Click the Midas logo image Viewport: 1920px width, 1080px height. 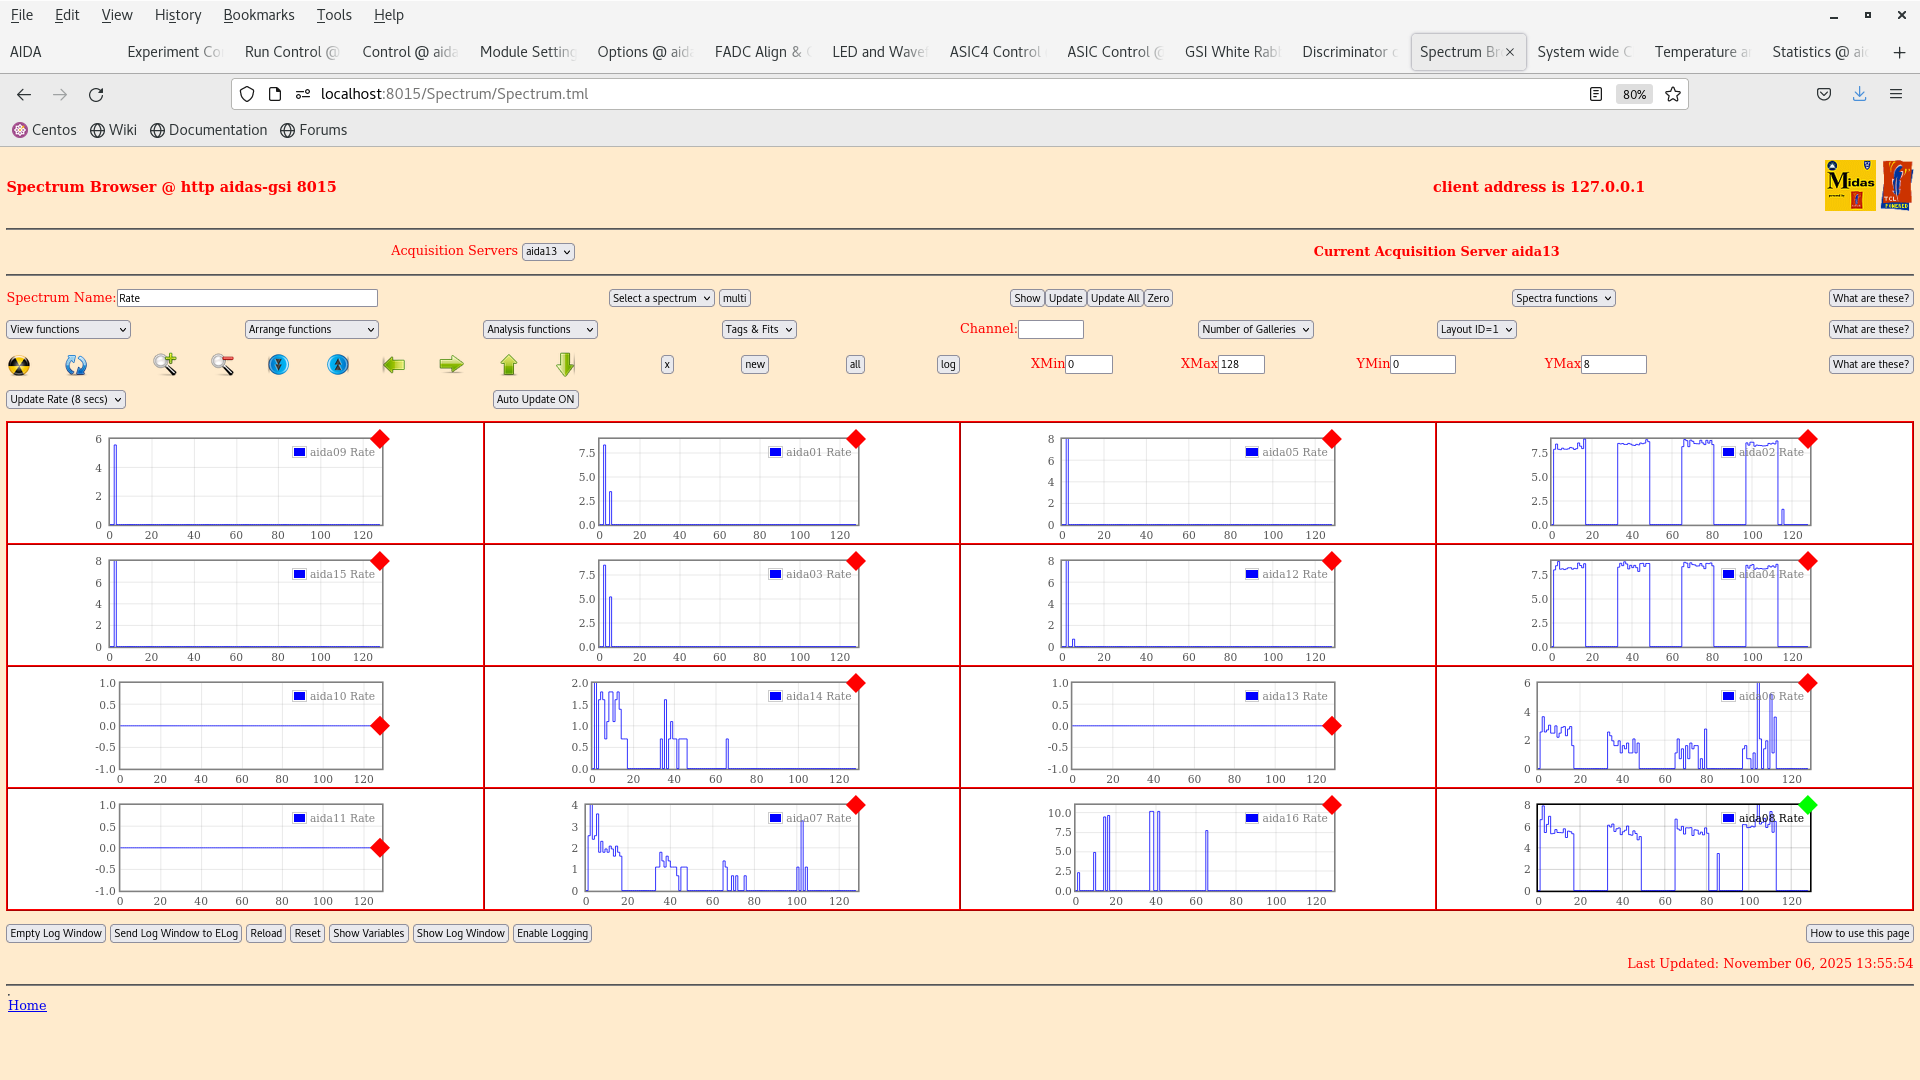point(1850,185)
